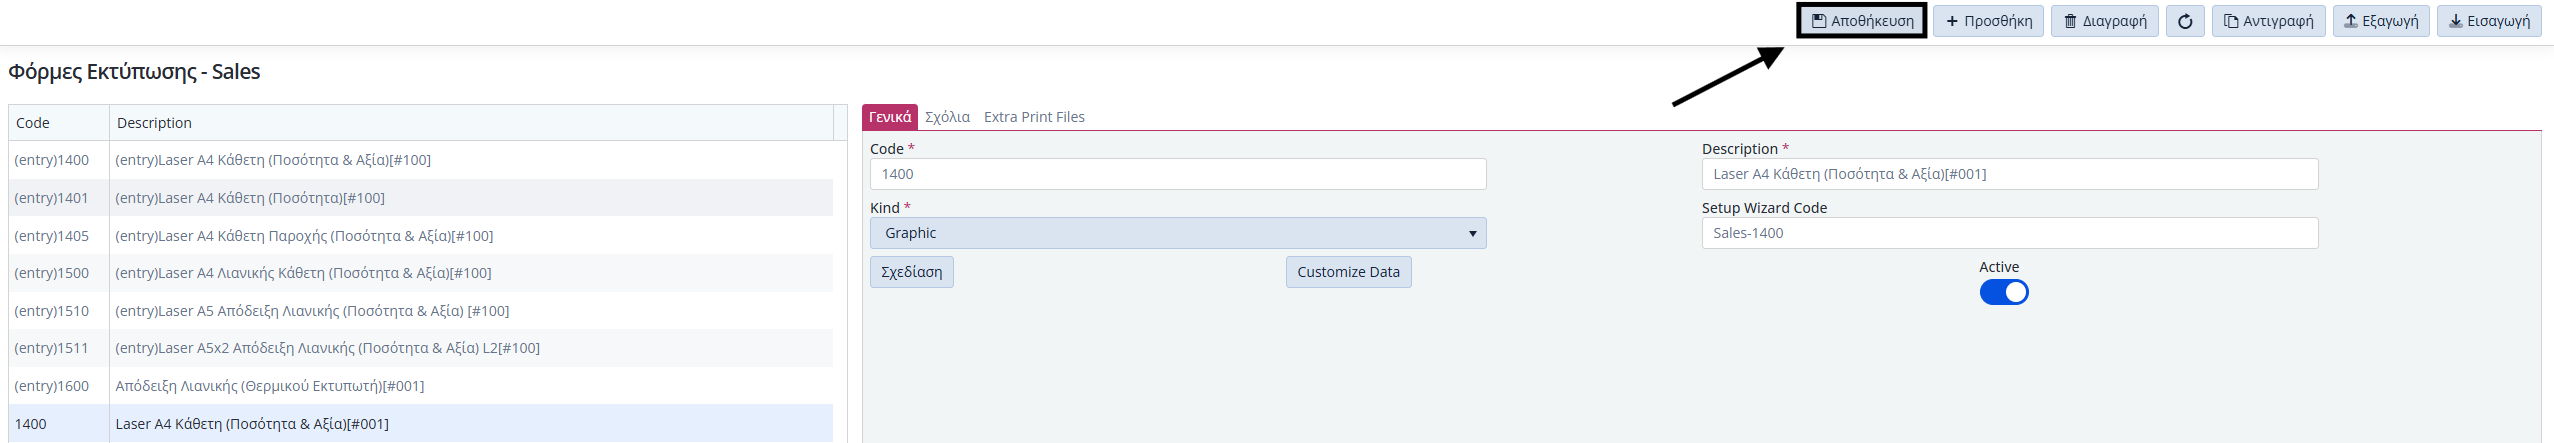Select the Γενικά tab
The image size is (2554, 443).
pyautogui.click(x=889, y=117)
